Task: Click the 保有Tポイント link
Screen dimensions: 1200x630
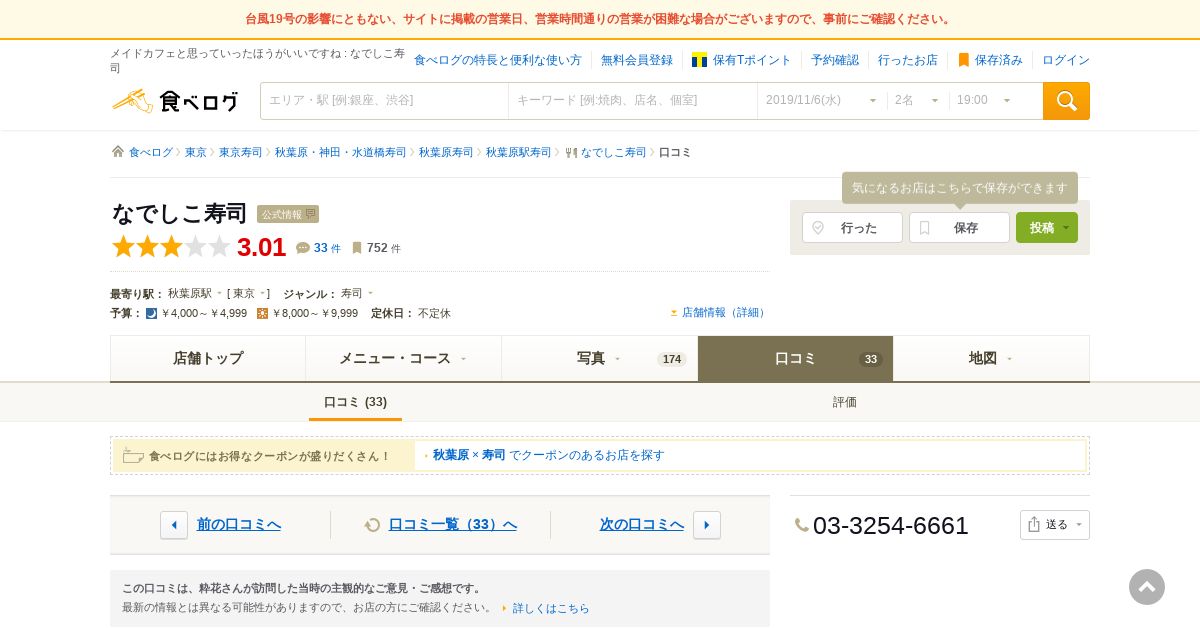Action: (752, 60)
